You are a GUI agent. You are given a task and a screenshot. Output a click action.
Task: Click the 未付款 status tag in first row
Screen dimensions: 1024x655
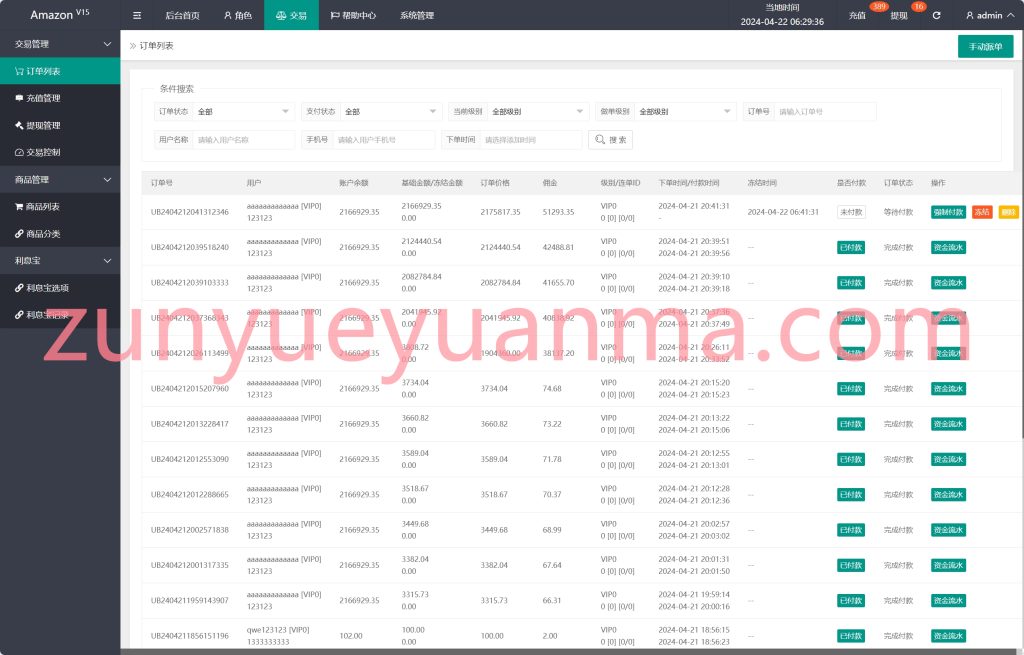click(x=851, y=212)
